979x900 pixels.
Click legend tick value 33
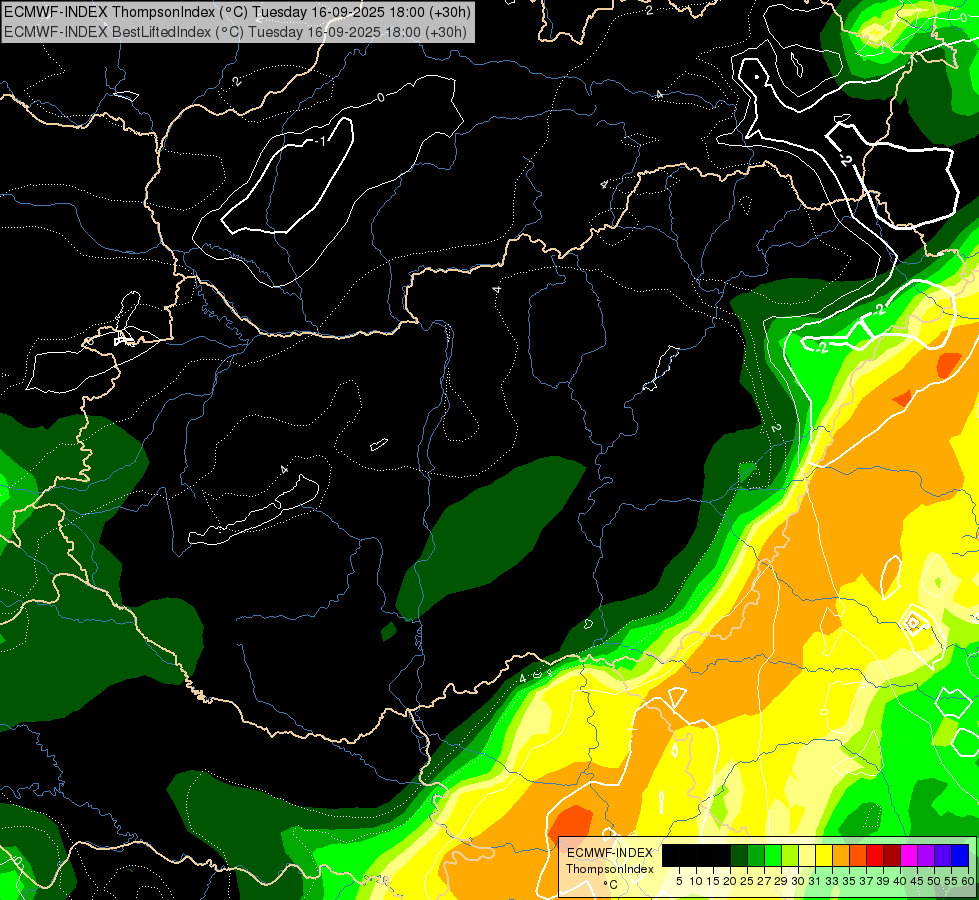tap(832, 881)
